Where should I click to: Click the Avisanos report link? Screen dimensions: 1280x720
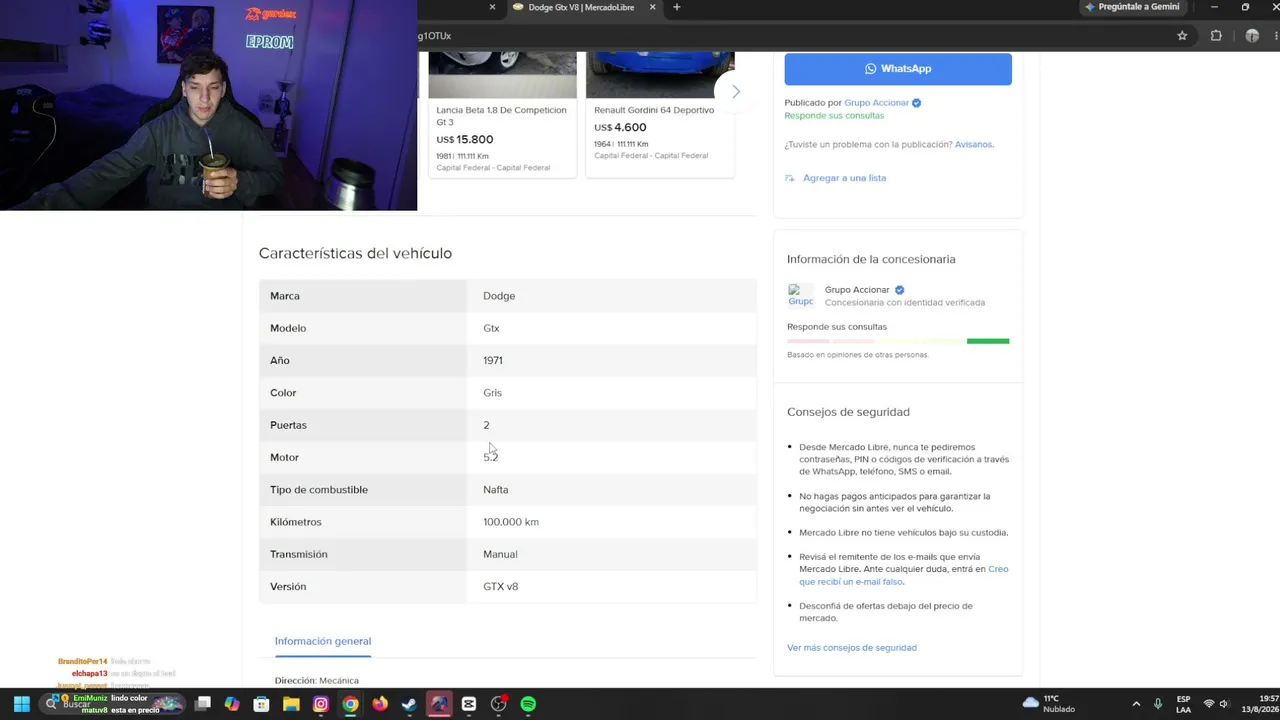[x=973, y=144]
